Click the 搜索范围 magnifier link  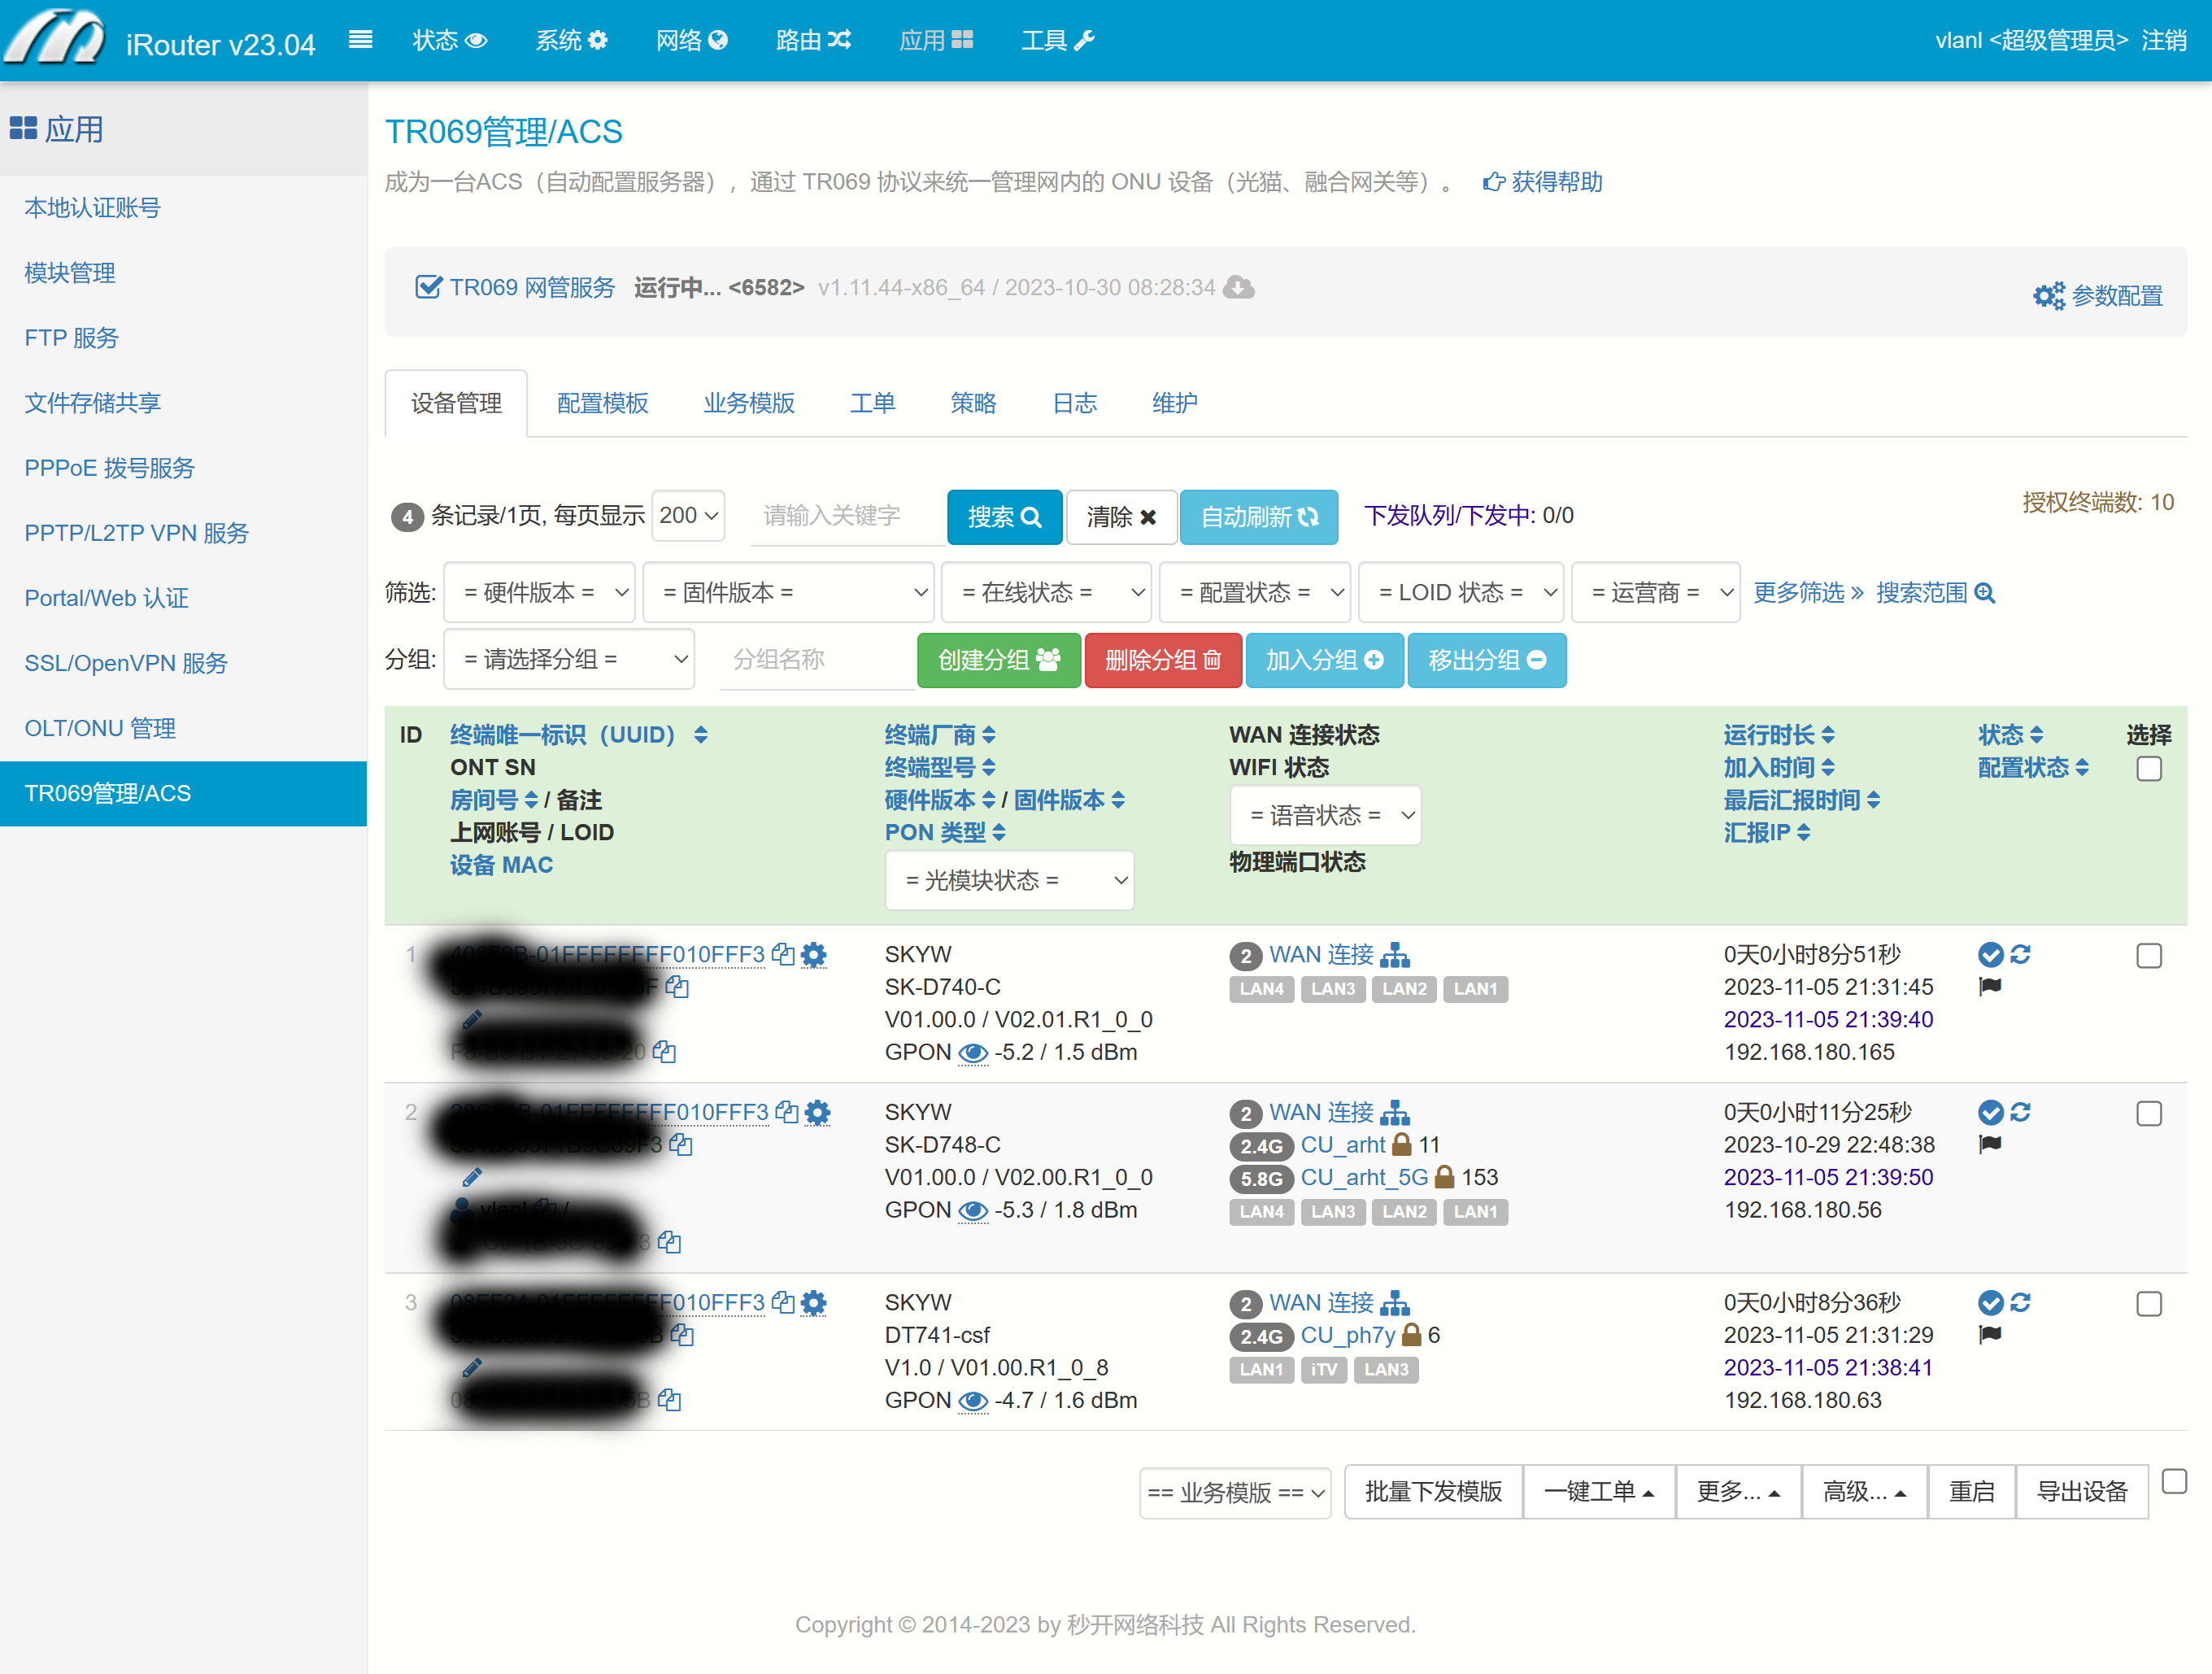point(1935,593)
